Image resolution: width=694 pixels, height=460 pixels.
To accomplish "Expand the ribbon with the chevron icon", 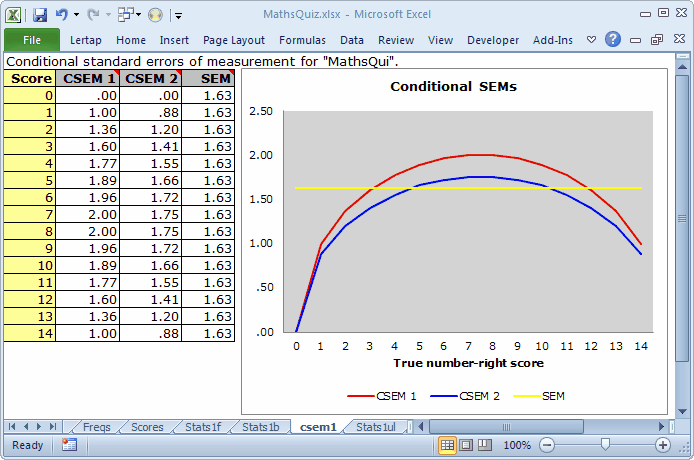I will click(x=591, y=39).
